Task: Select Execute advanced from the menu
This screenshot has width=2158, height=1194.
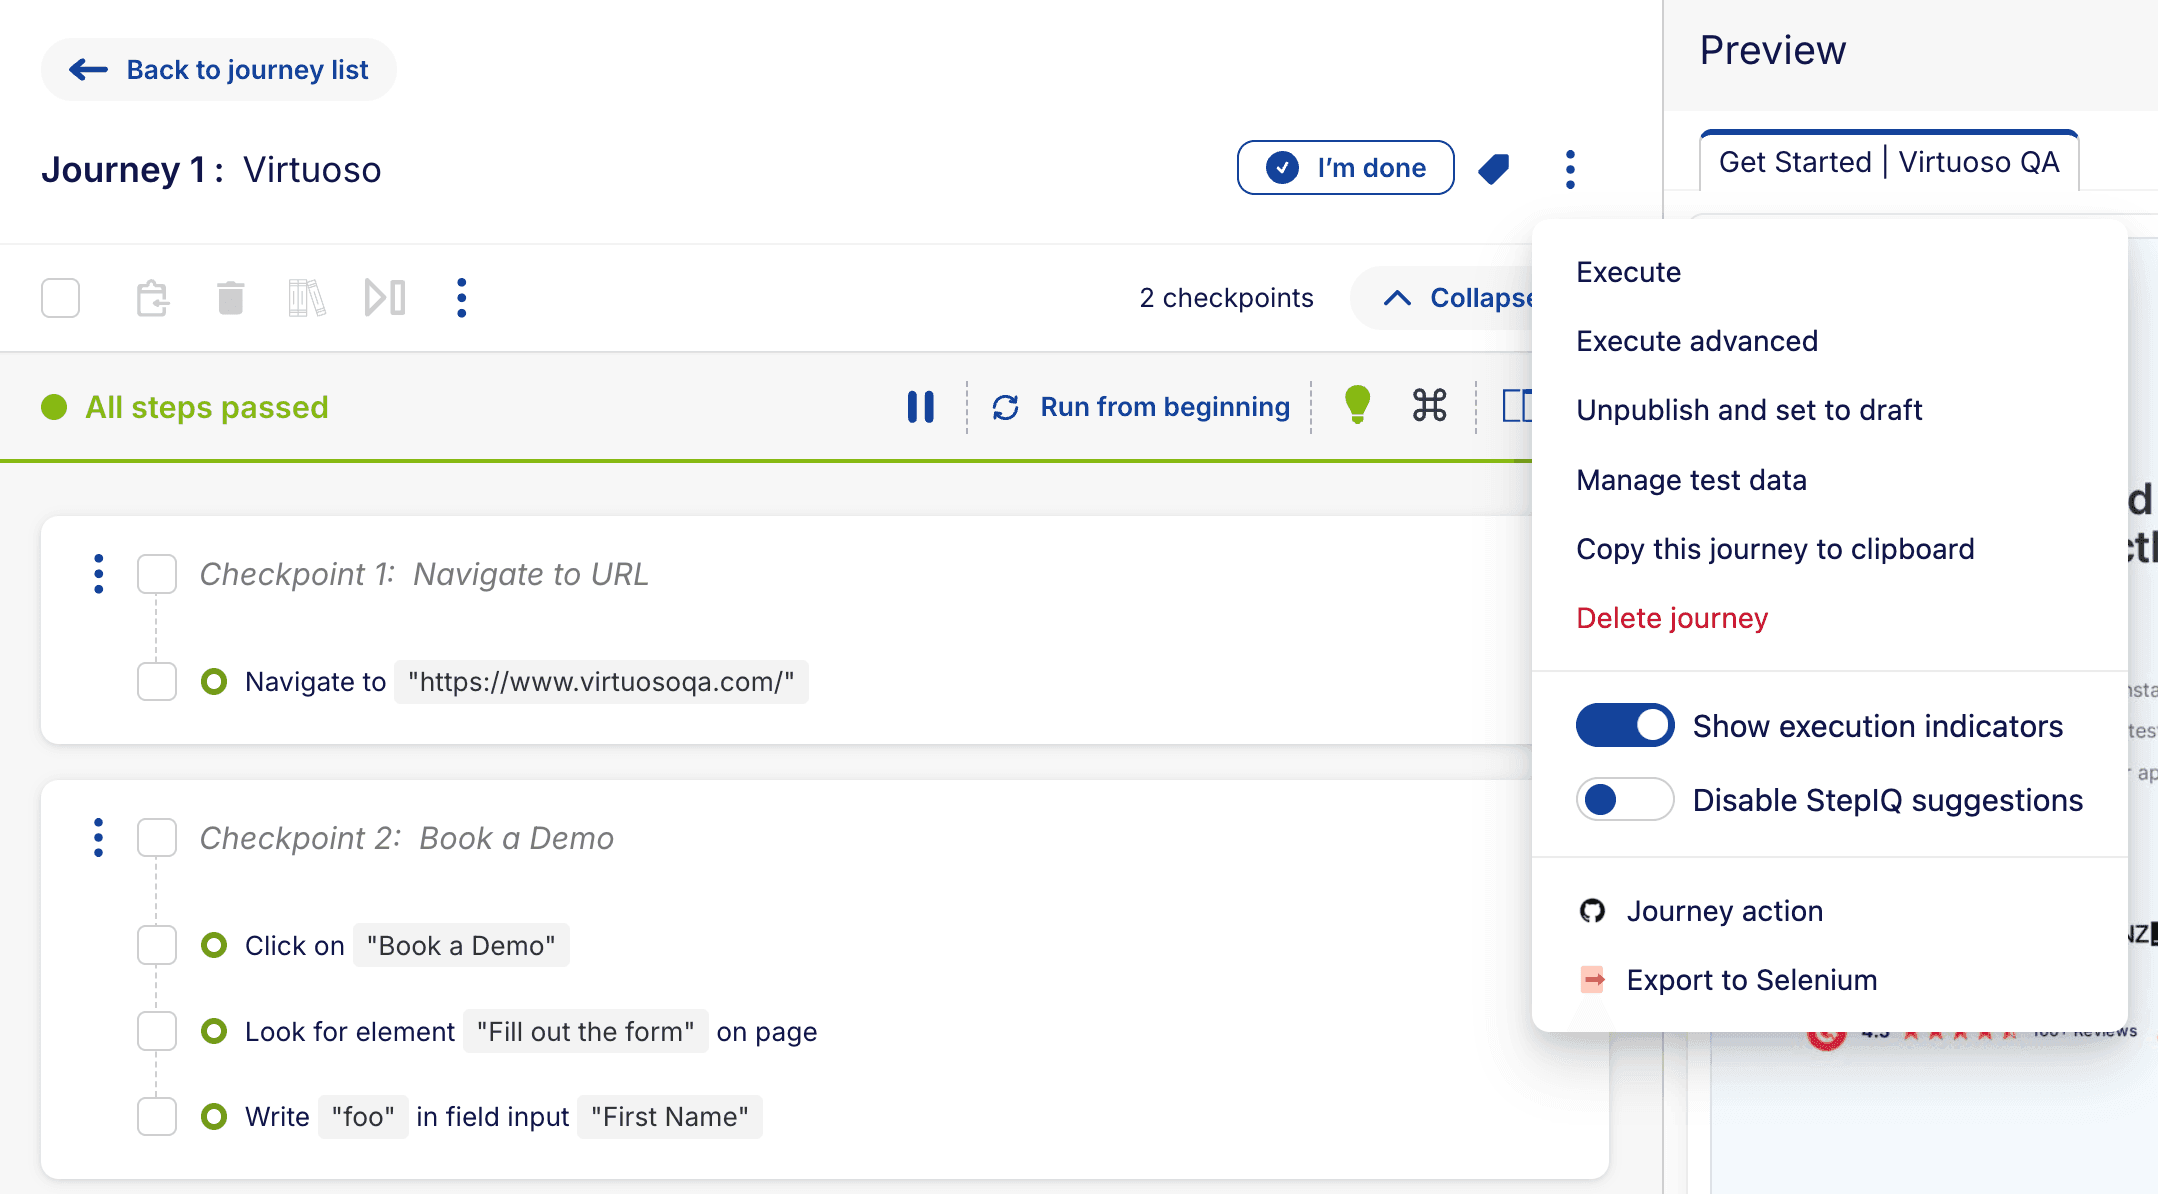Action: 1696,341
